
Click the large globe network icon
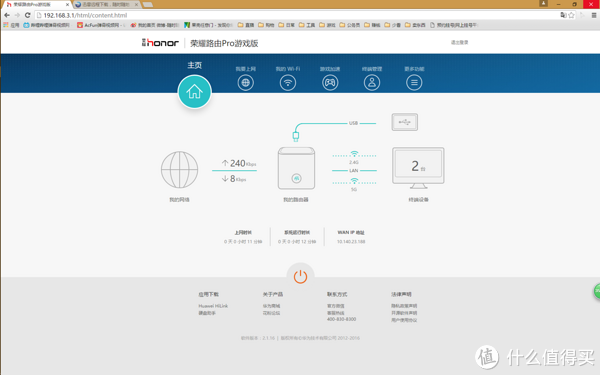tap(179, 170)
